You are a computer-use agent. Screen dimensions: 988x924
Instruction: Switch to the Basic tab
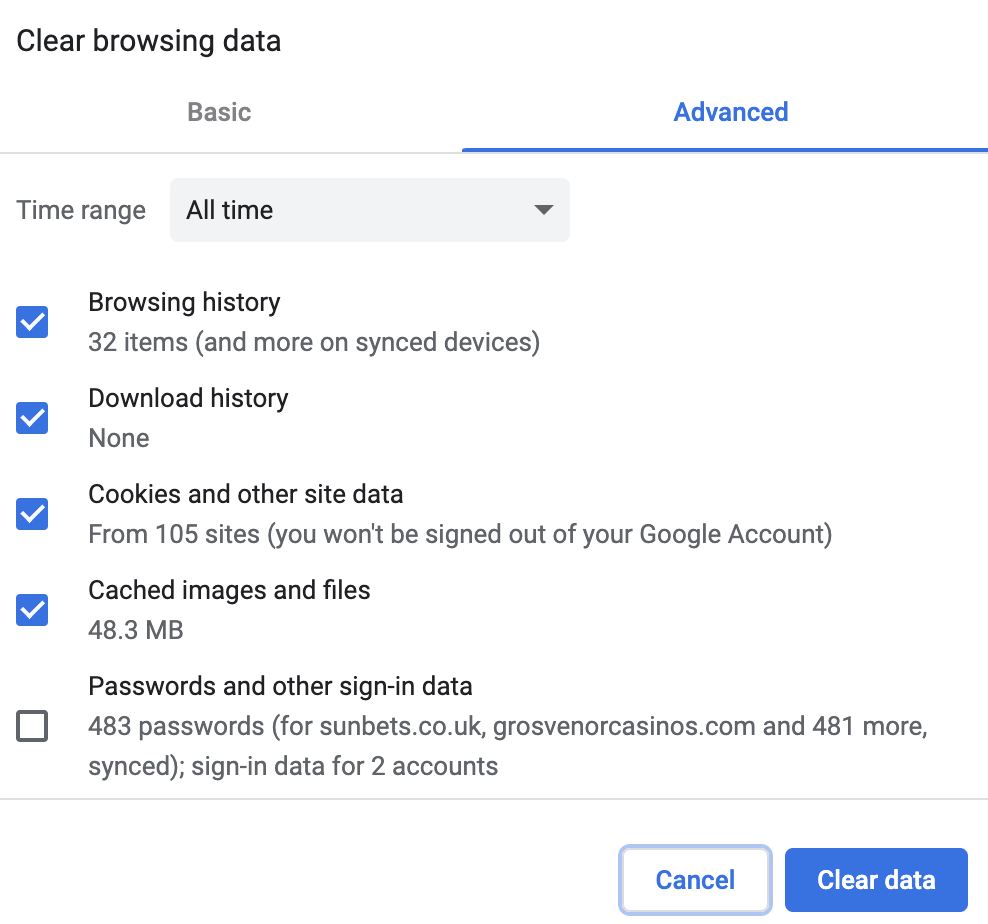pyautogui.click(x=219, y=113)
